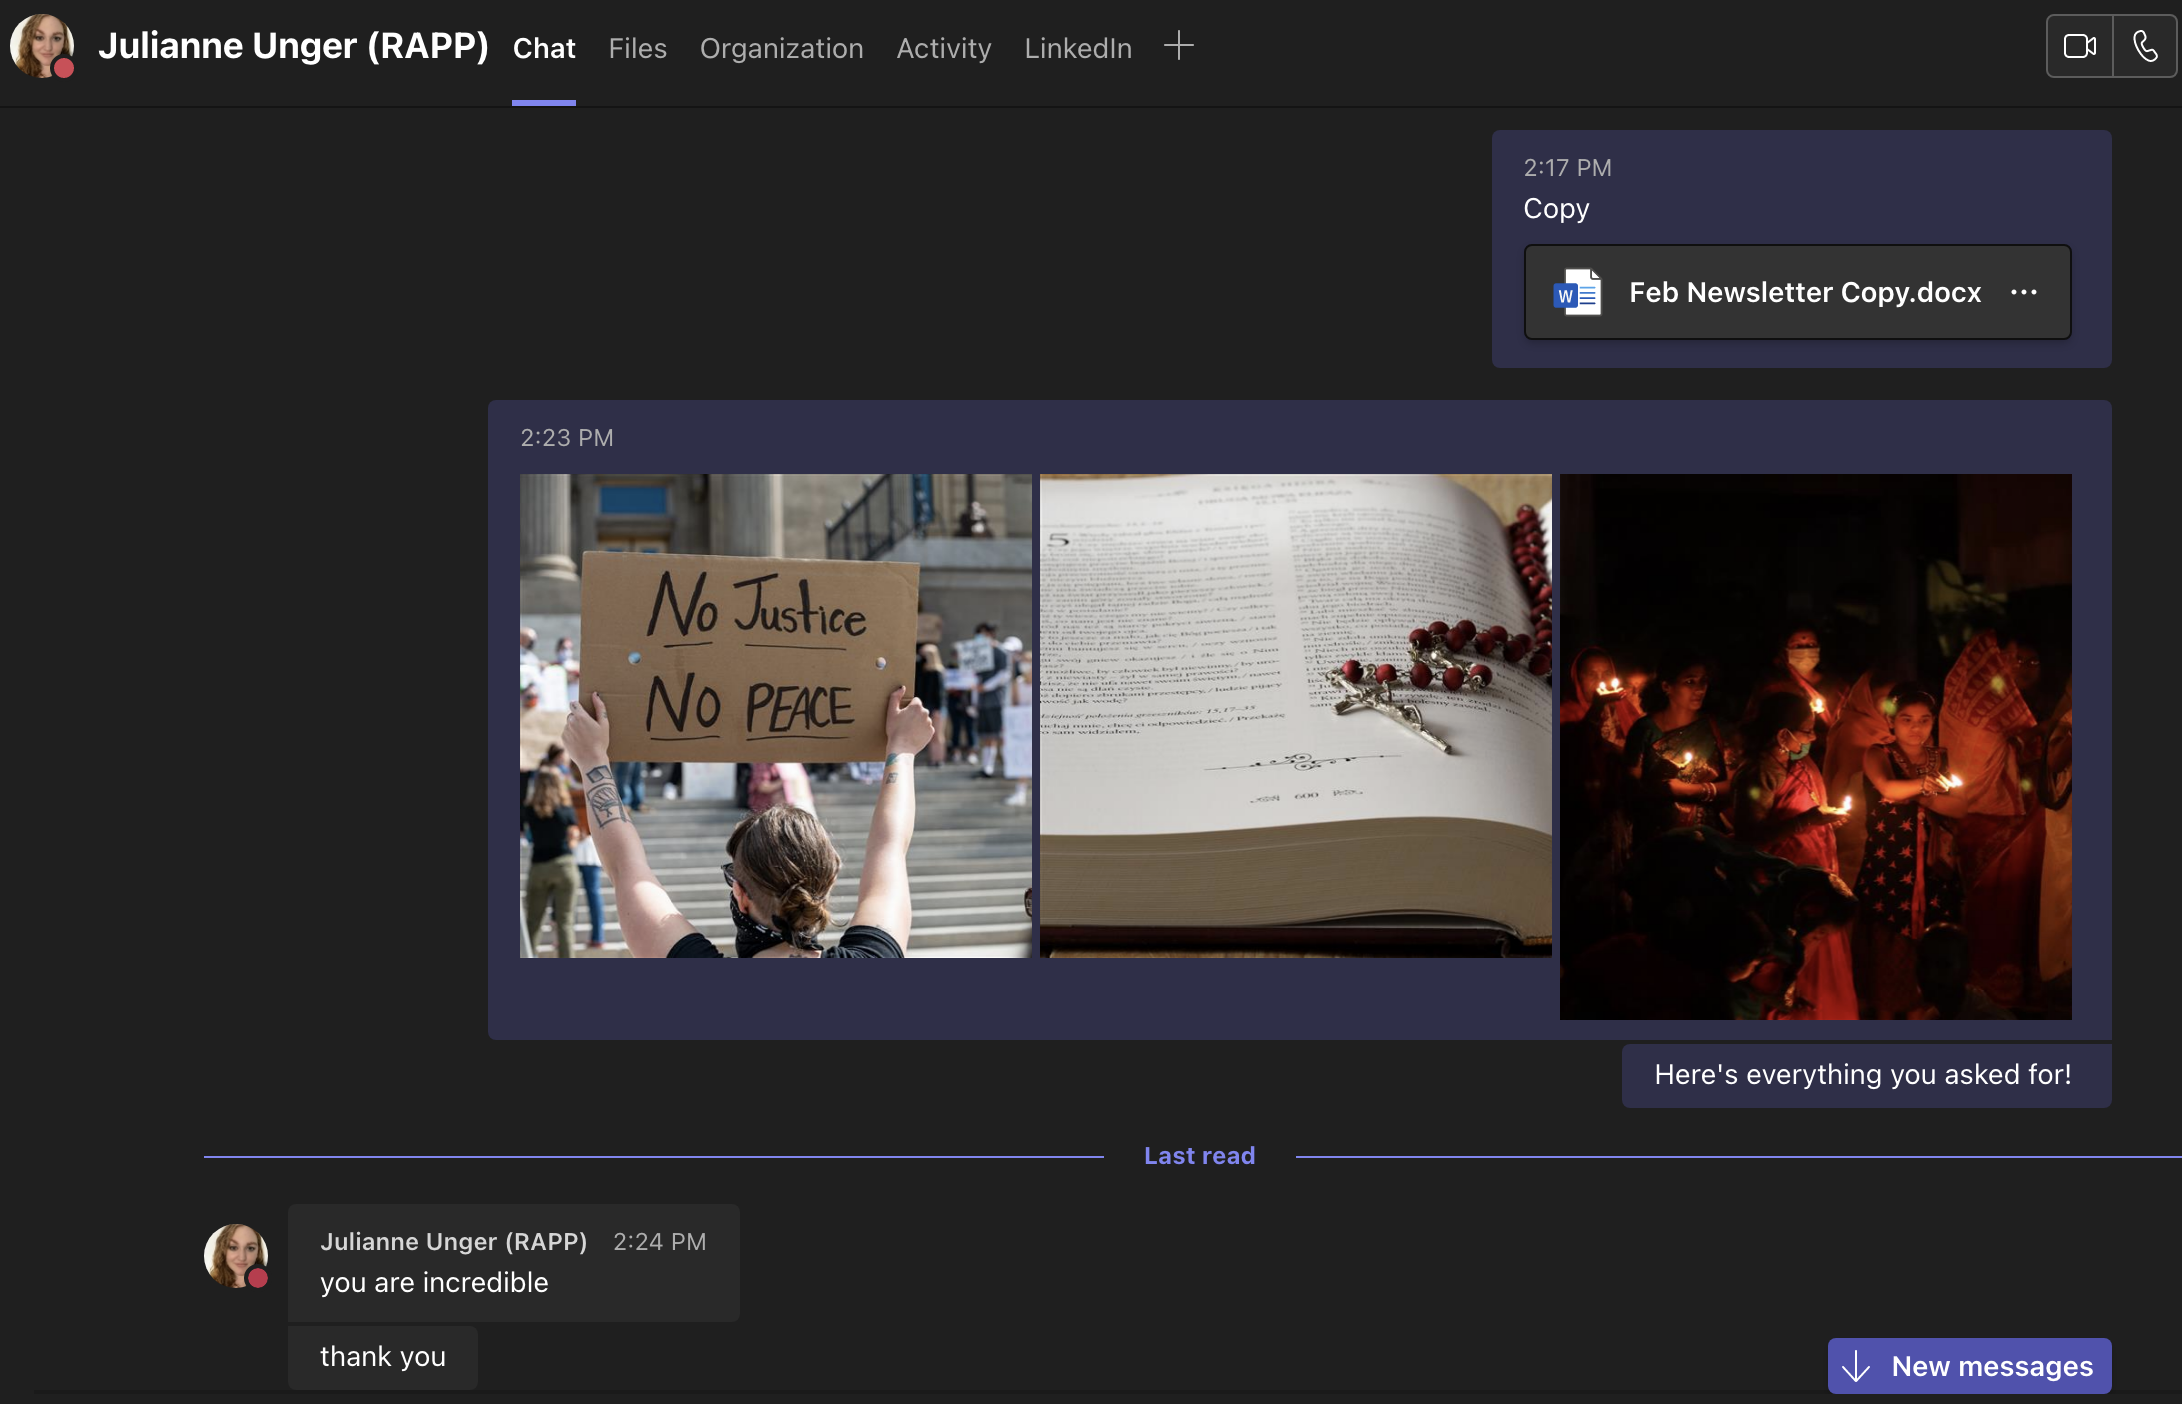Screen dimensions: 2182x1404
Task: Click the 'you are incredible' message
Action: click(x=434, y=1282)
